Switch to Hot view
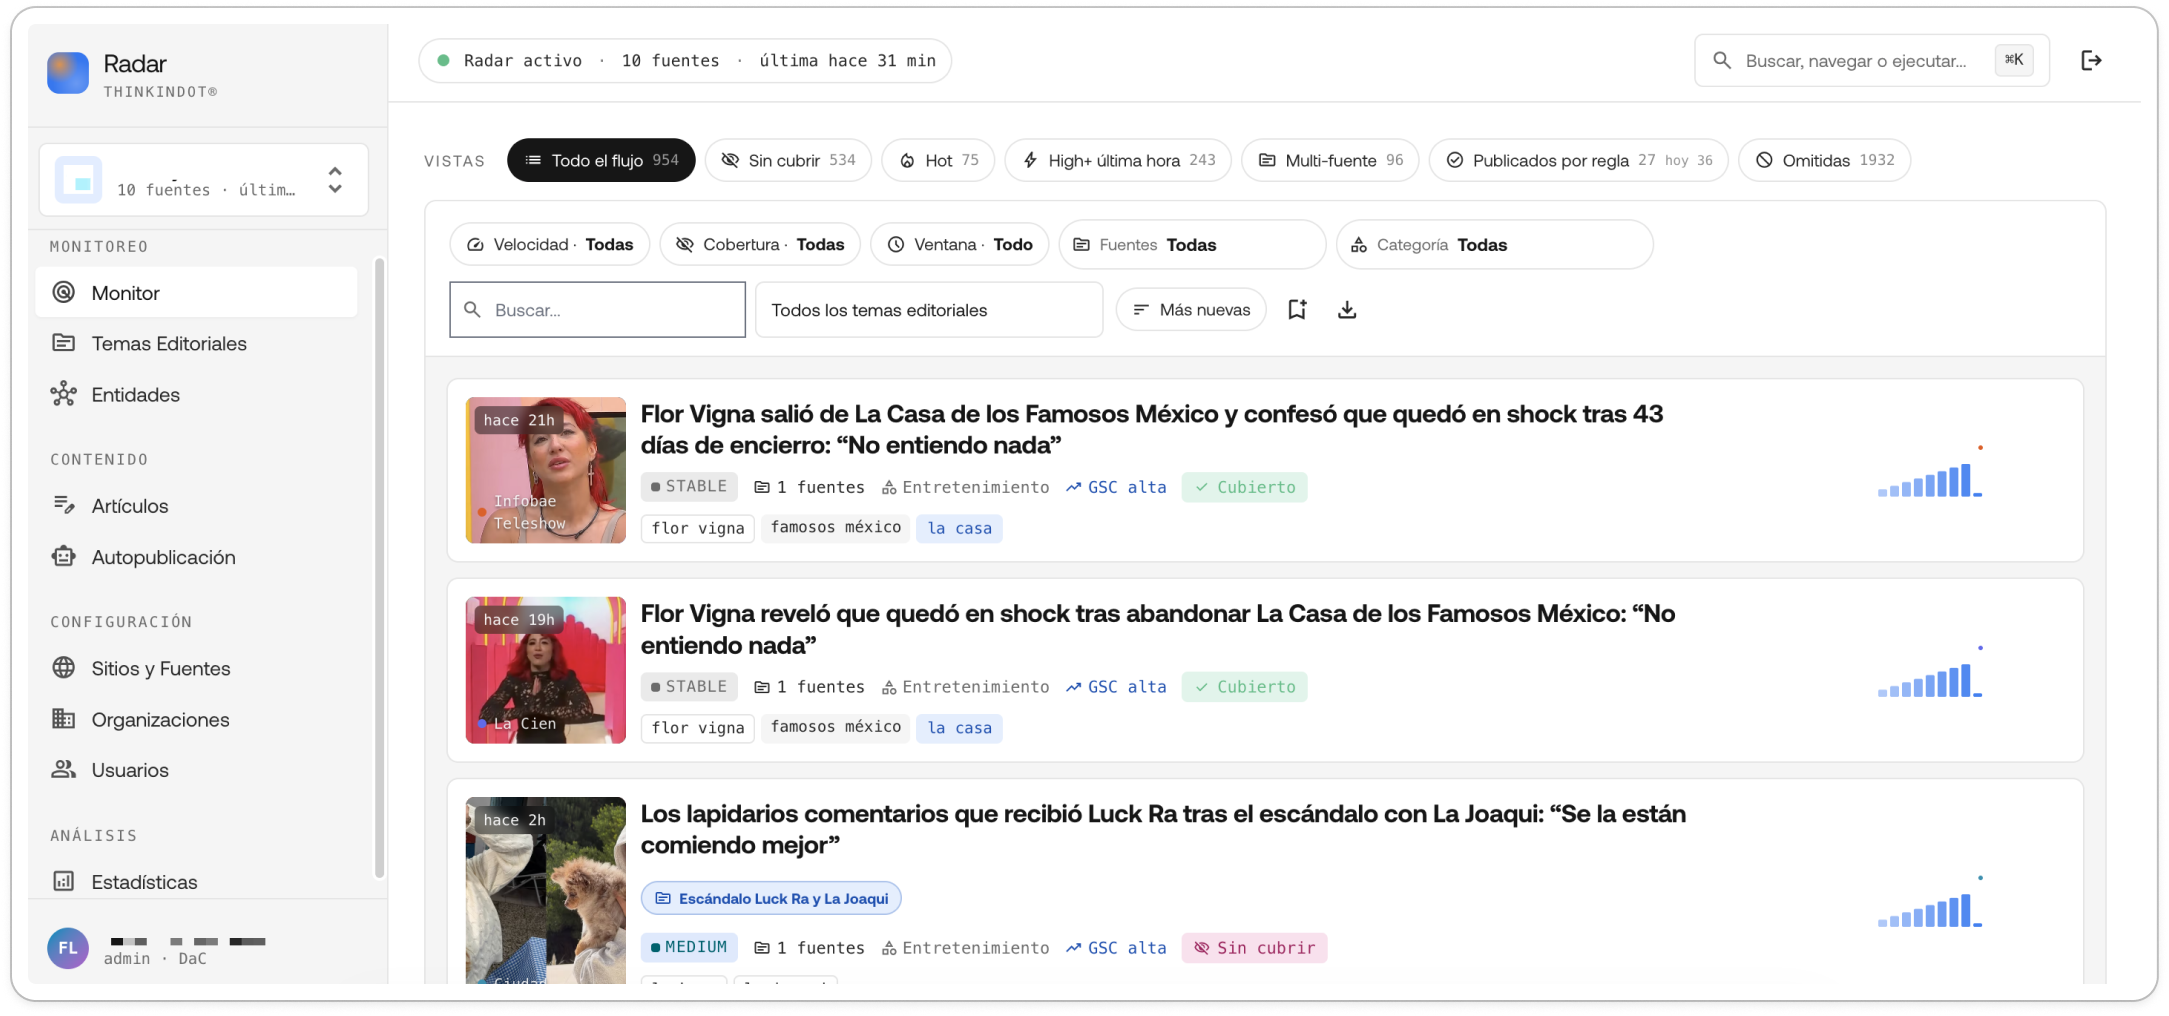Image resolution: width=2169 pixels, height=1016 pixels. click(938, 160)
